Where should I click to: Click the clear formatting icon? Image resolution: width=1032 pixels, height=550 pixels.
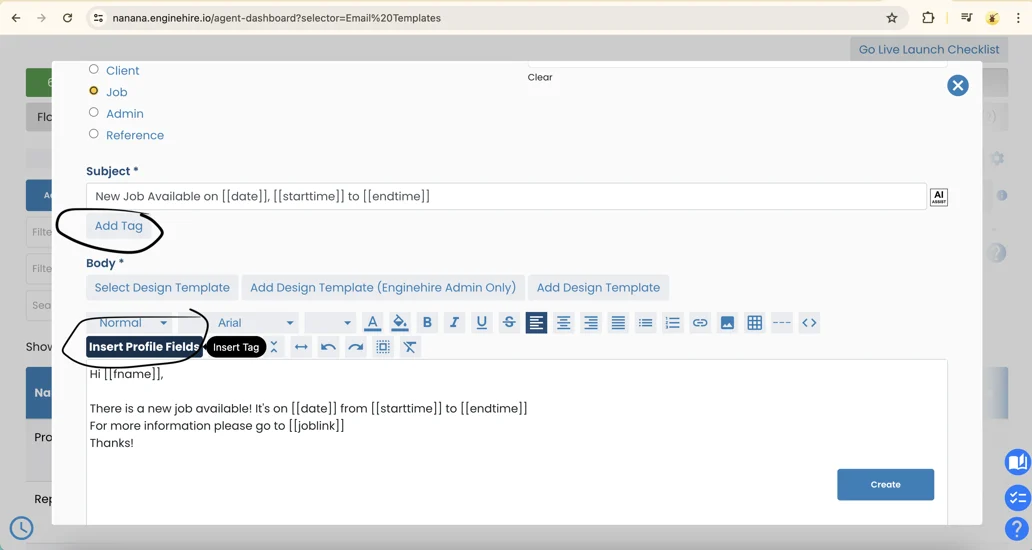[410, 347]
